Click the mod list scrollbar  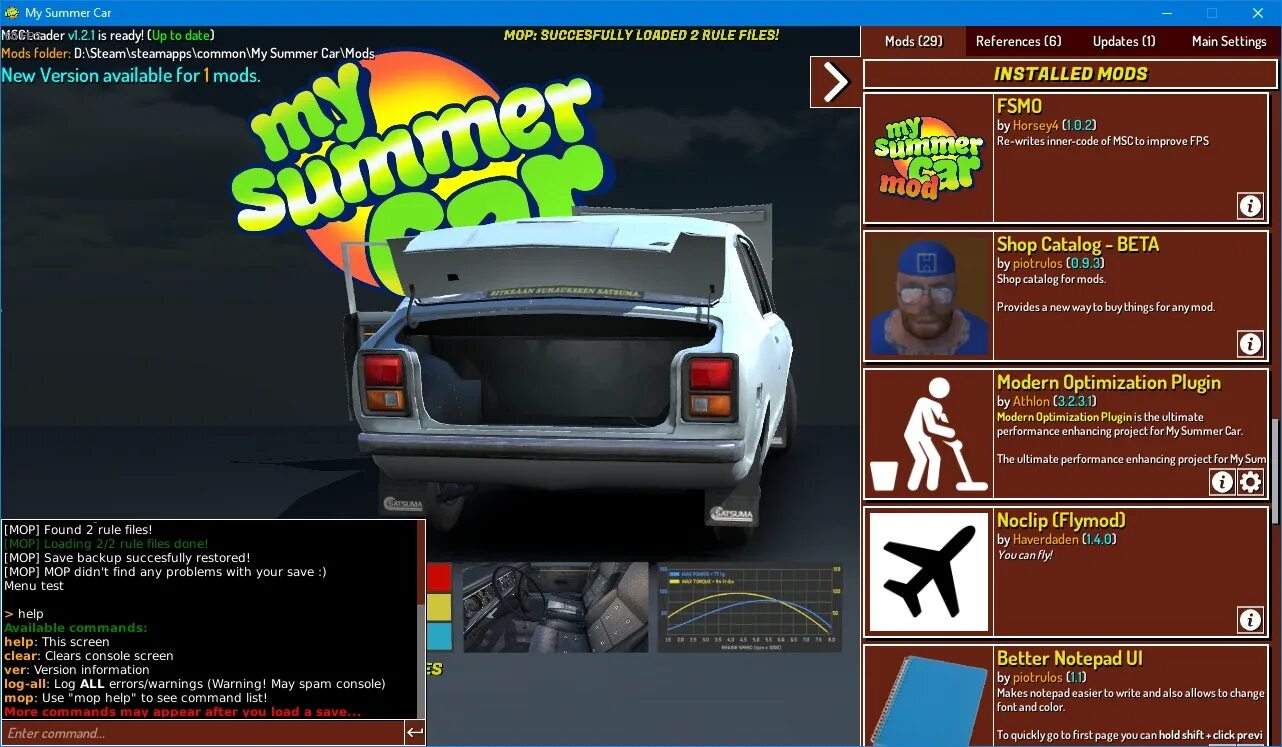[1275, 470]
